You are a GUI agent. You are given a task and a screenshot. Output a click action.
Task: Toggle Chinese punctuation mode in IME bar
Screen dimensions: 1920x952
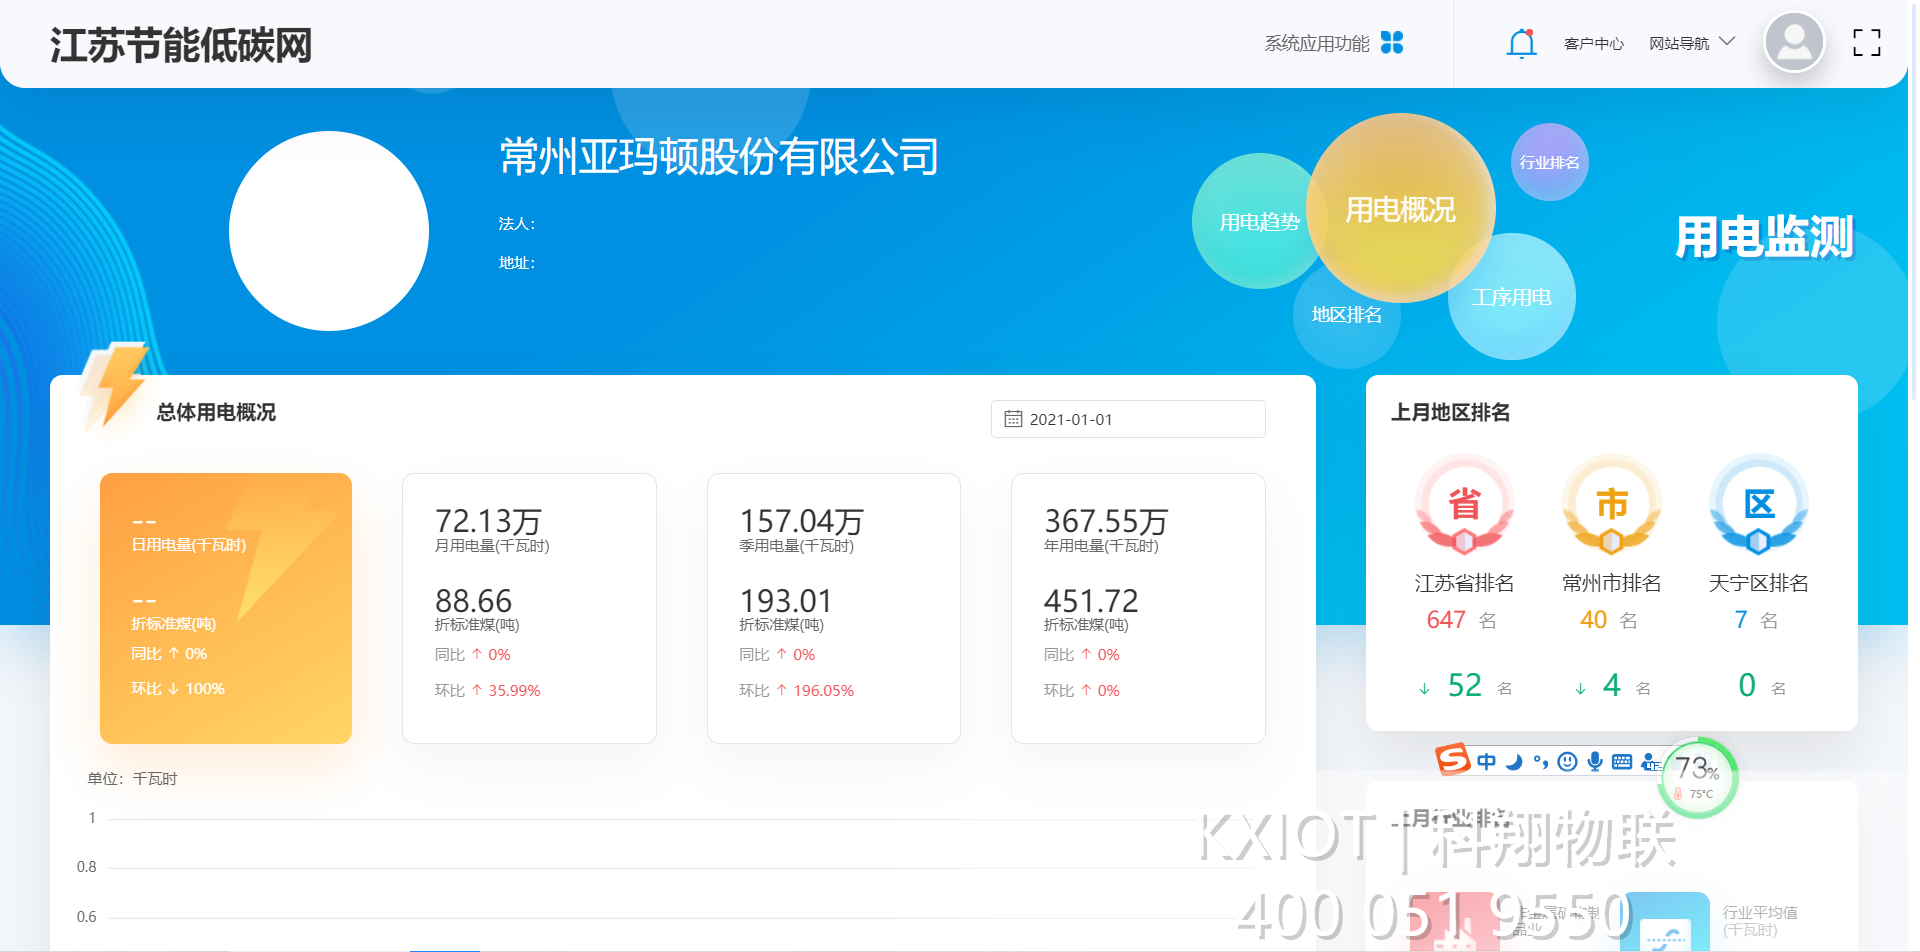coord(1541,762)
